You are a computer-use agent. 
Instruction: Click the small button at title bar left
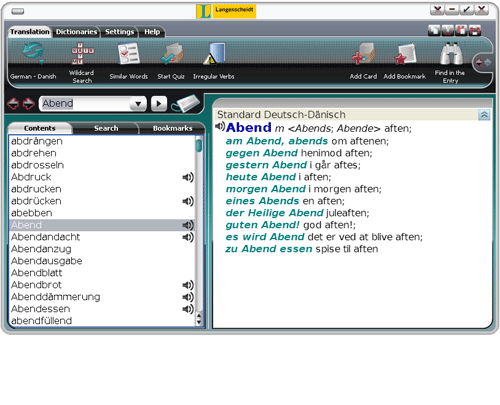(18, 12)
